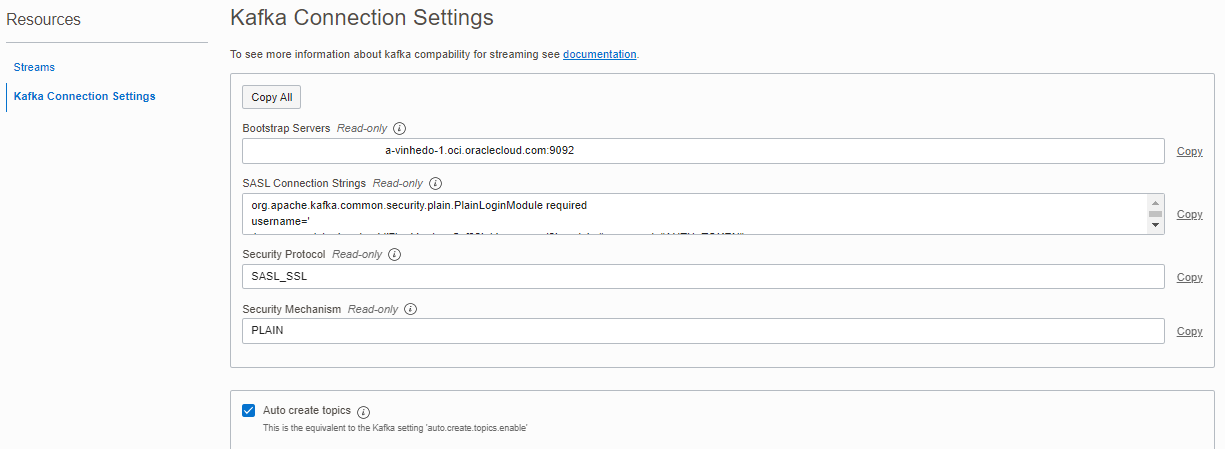The width and height of the screenshot is (1225, 467).
Task: Select Kafka Connection Settings in sidebar
Action: [84, 96]
